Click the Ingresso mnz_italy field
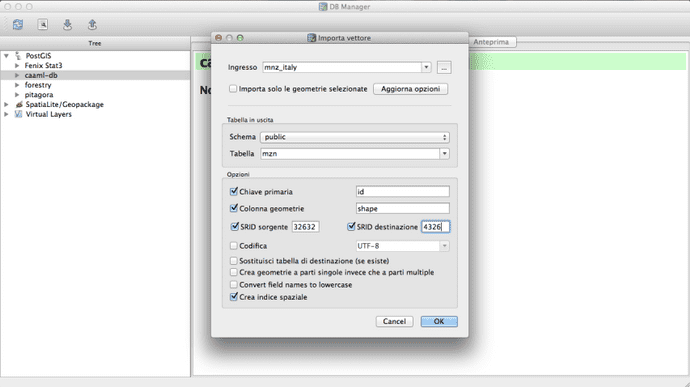Screen dimensions: 690x387 pyautogui.click(x=342, y=67)
